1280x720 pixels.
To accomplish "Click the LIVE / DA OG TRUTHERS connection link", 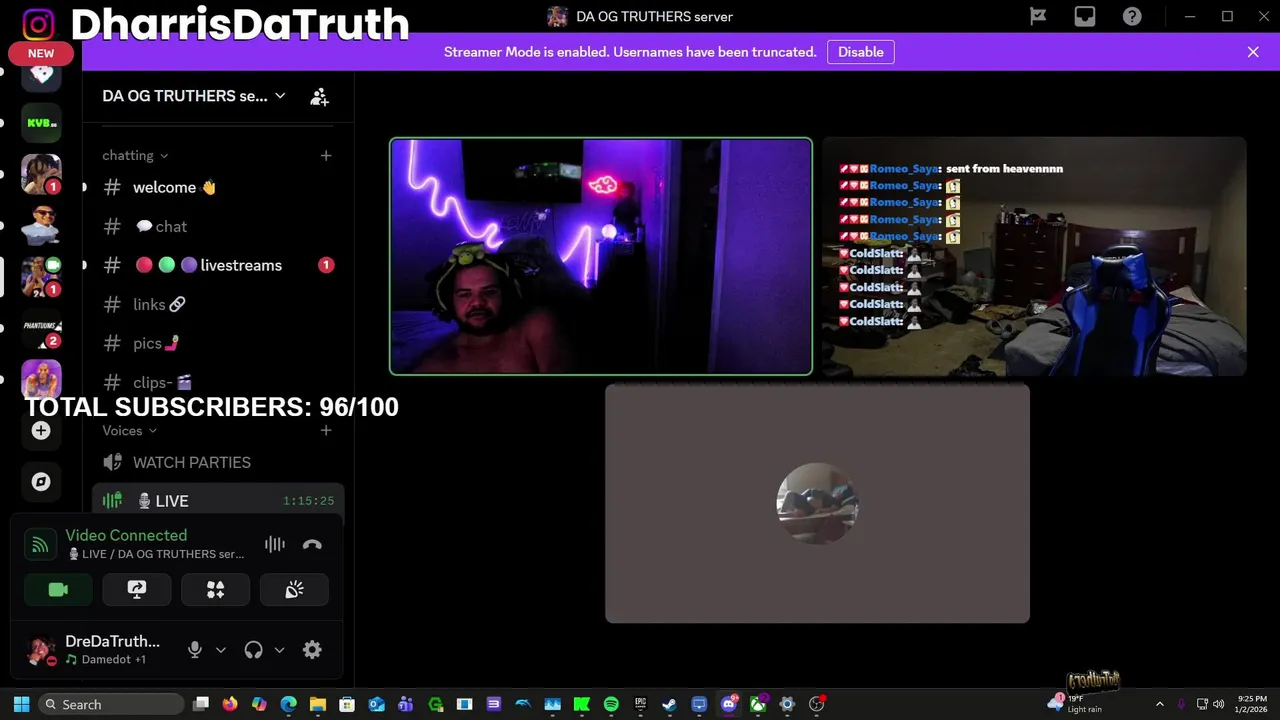I will [156, 554].
